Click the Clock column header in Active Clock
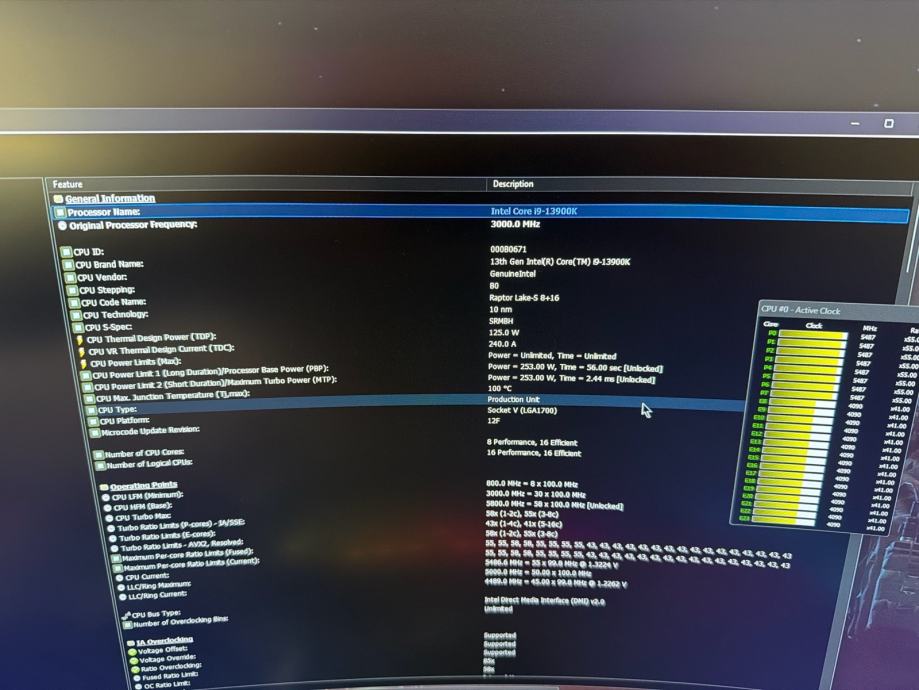 pyautogui.click(x=814, y=326)
